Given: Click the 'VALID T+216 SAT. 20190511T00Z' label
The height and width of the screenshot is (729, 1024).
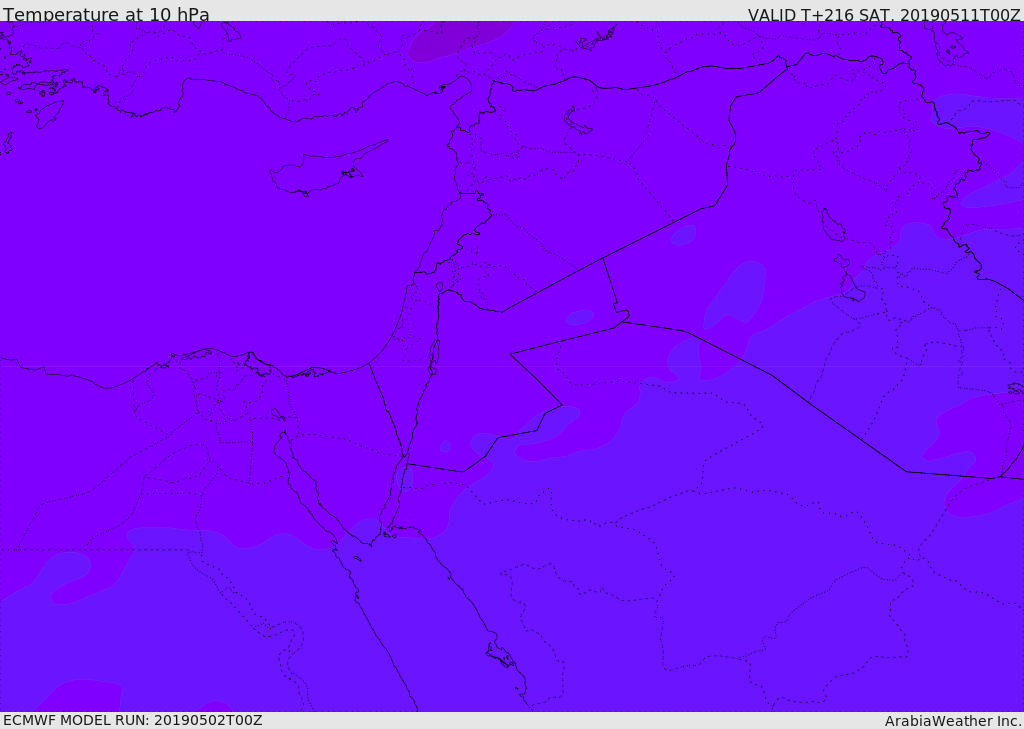Looking at the screenshot, I should pos(884,14).
